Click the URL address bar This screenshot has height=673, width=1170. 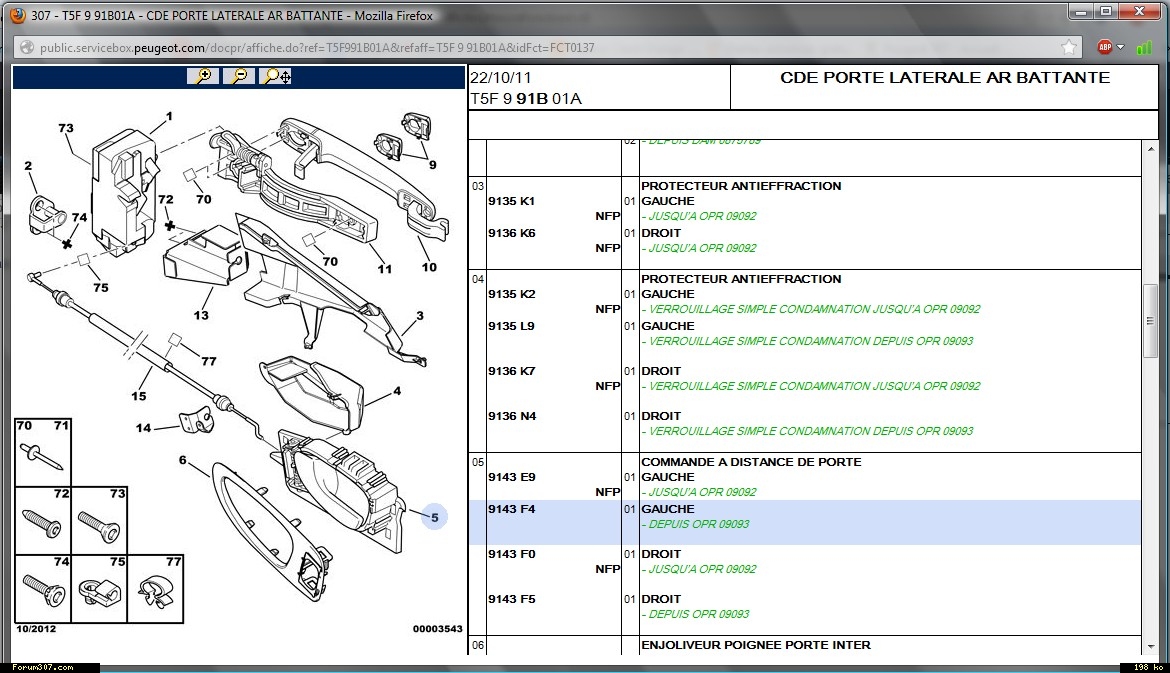[500, 47]
